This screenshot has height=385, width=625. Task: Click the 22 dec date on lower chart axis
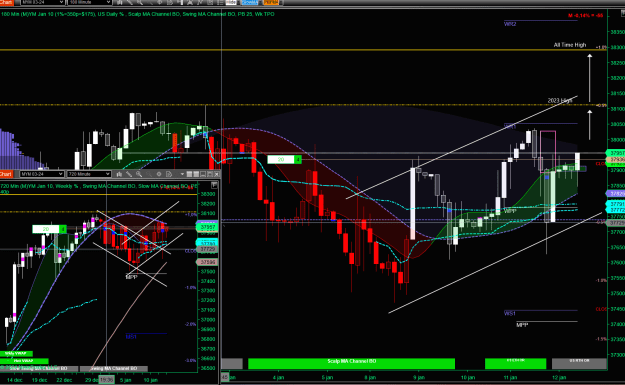click(x=64, y=380)
